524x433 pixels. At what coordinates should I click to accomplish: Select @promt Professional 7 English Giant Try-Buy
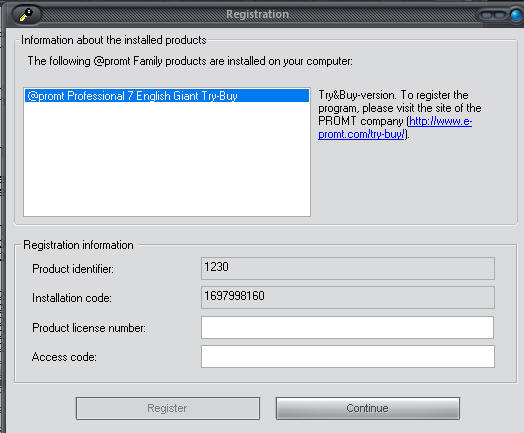167,96
